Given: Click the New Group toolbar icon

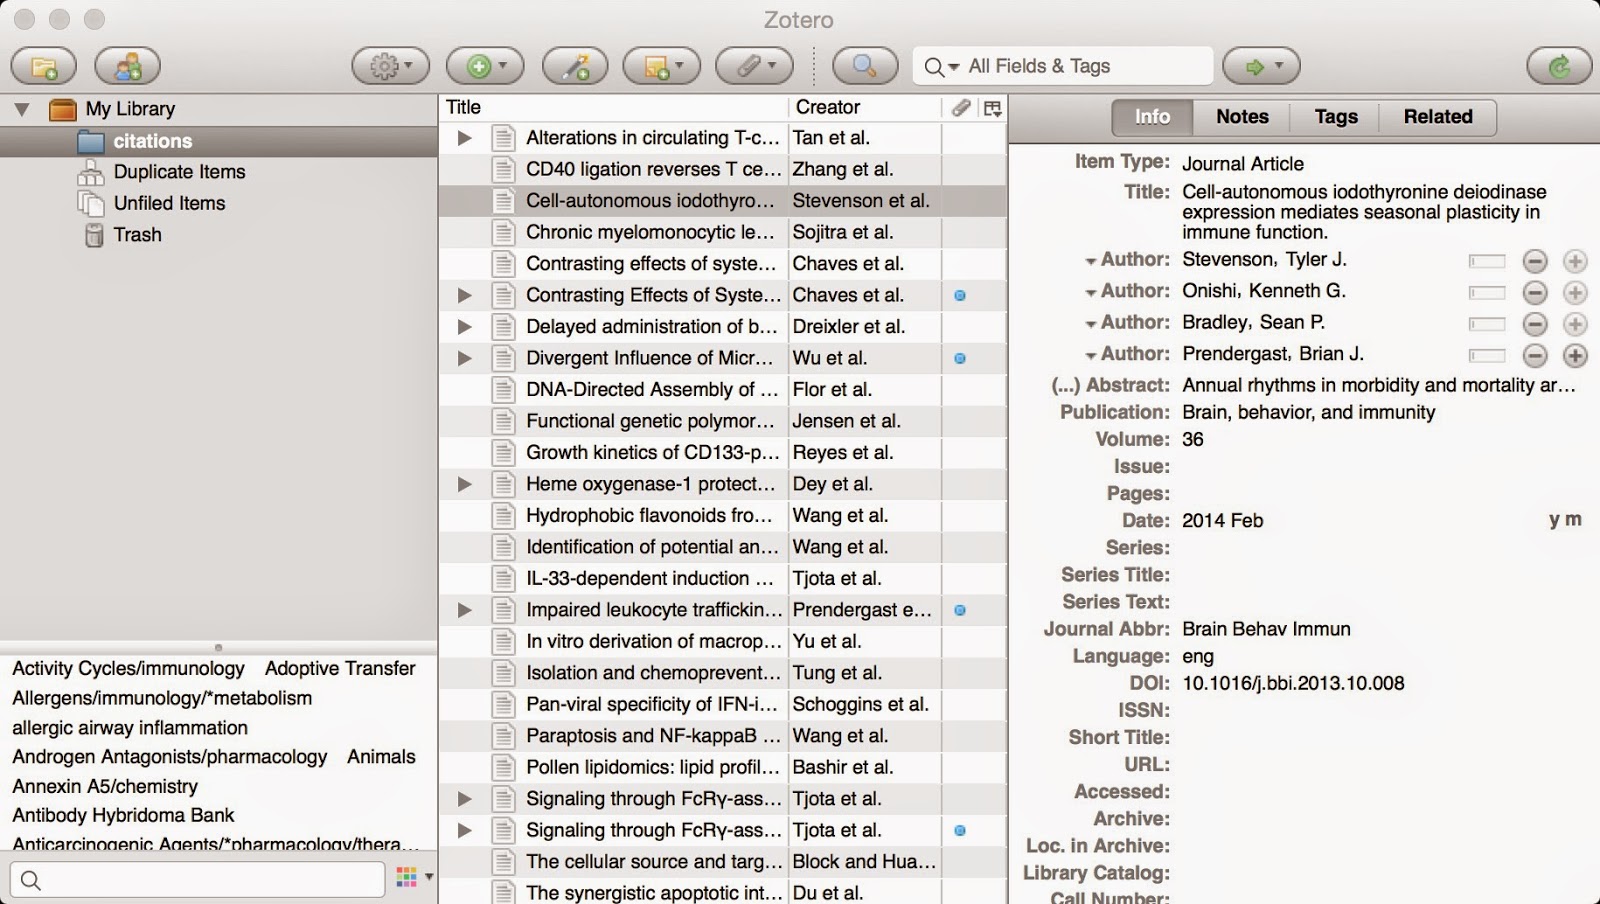Looking at the screenshot, I should [x=127, y=66].
